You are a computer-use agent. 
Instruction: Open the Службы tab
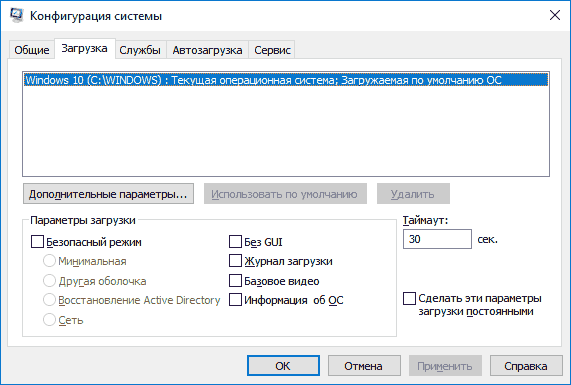(140, 50)
